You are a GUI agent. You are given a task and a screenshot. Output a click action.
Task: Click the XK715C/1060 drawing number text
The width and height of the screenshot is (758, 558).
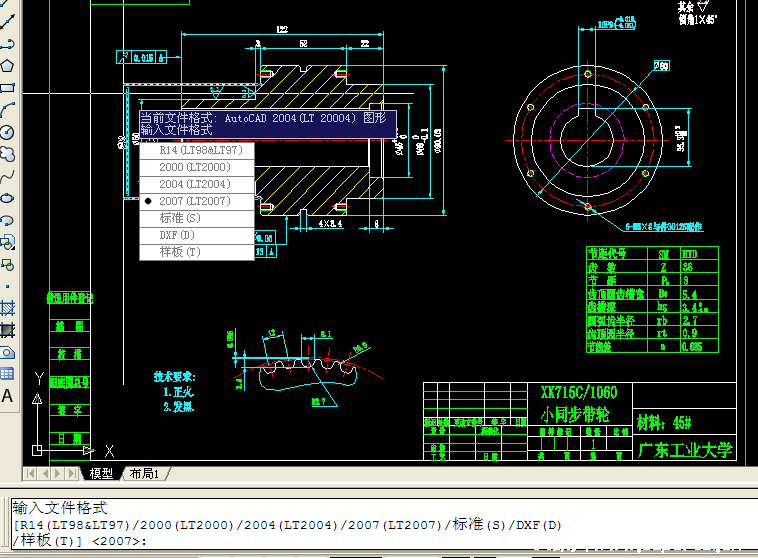coord(579,392)
